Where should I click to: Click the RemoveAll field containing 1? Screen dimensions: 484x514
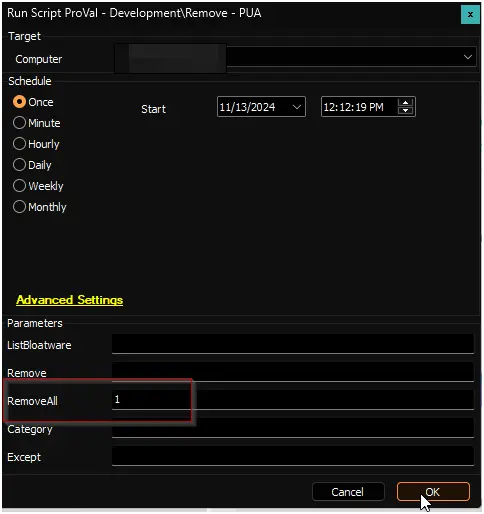[x=293, y=400]
